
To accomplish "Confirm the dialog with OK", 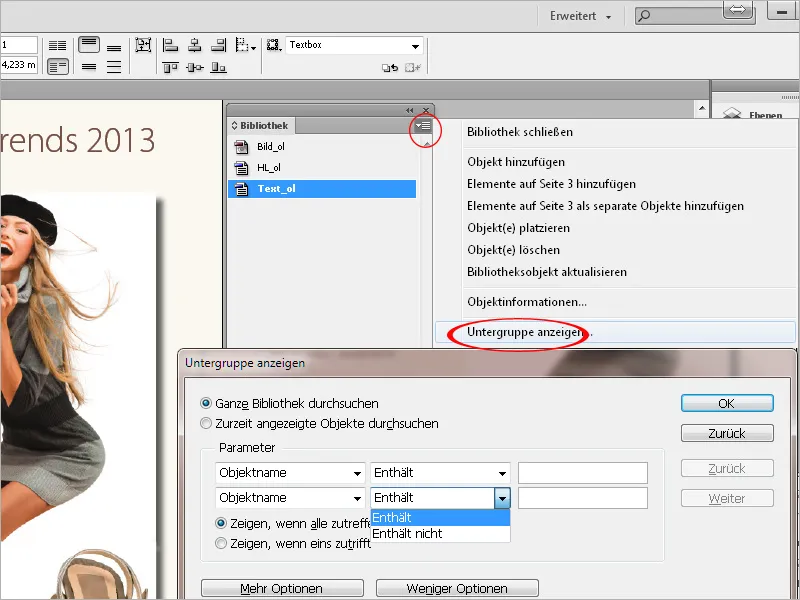I will tap(727, 404).
